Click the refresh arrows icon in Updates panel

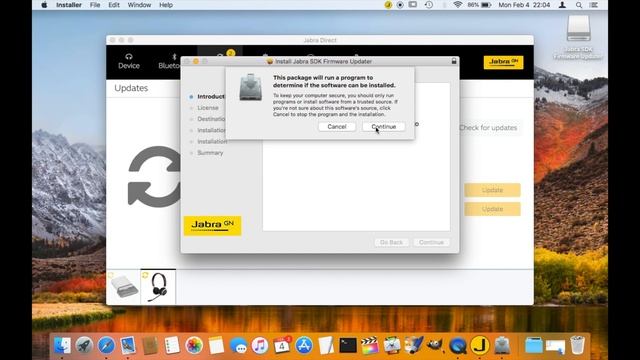point(154,176)
